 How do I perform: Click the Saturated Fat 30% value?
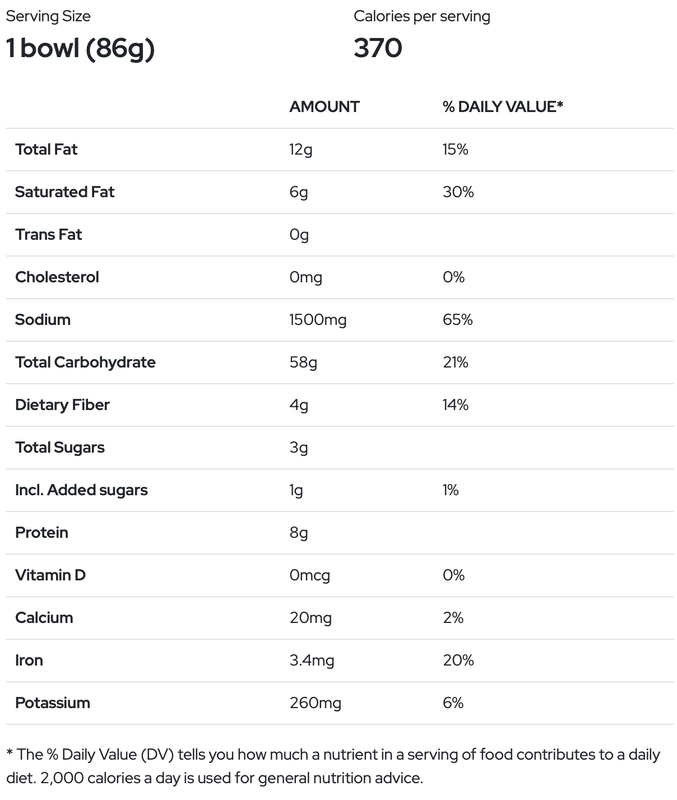click(456, 192)
